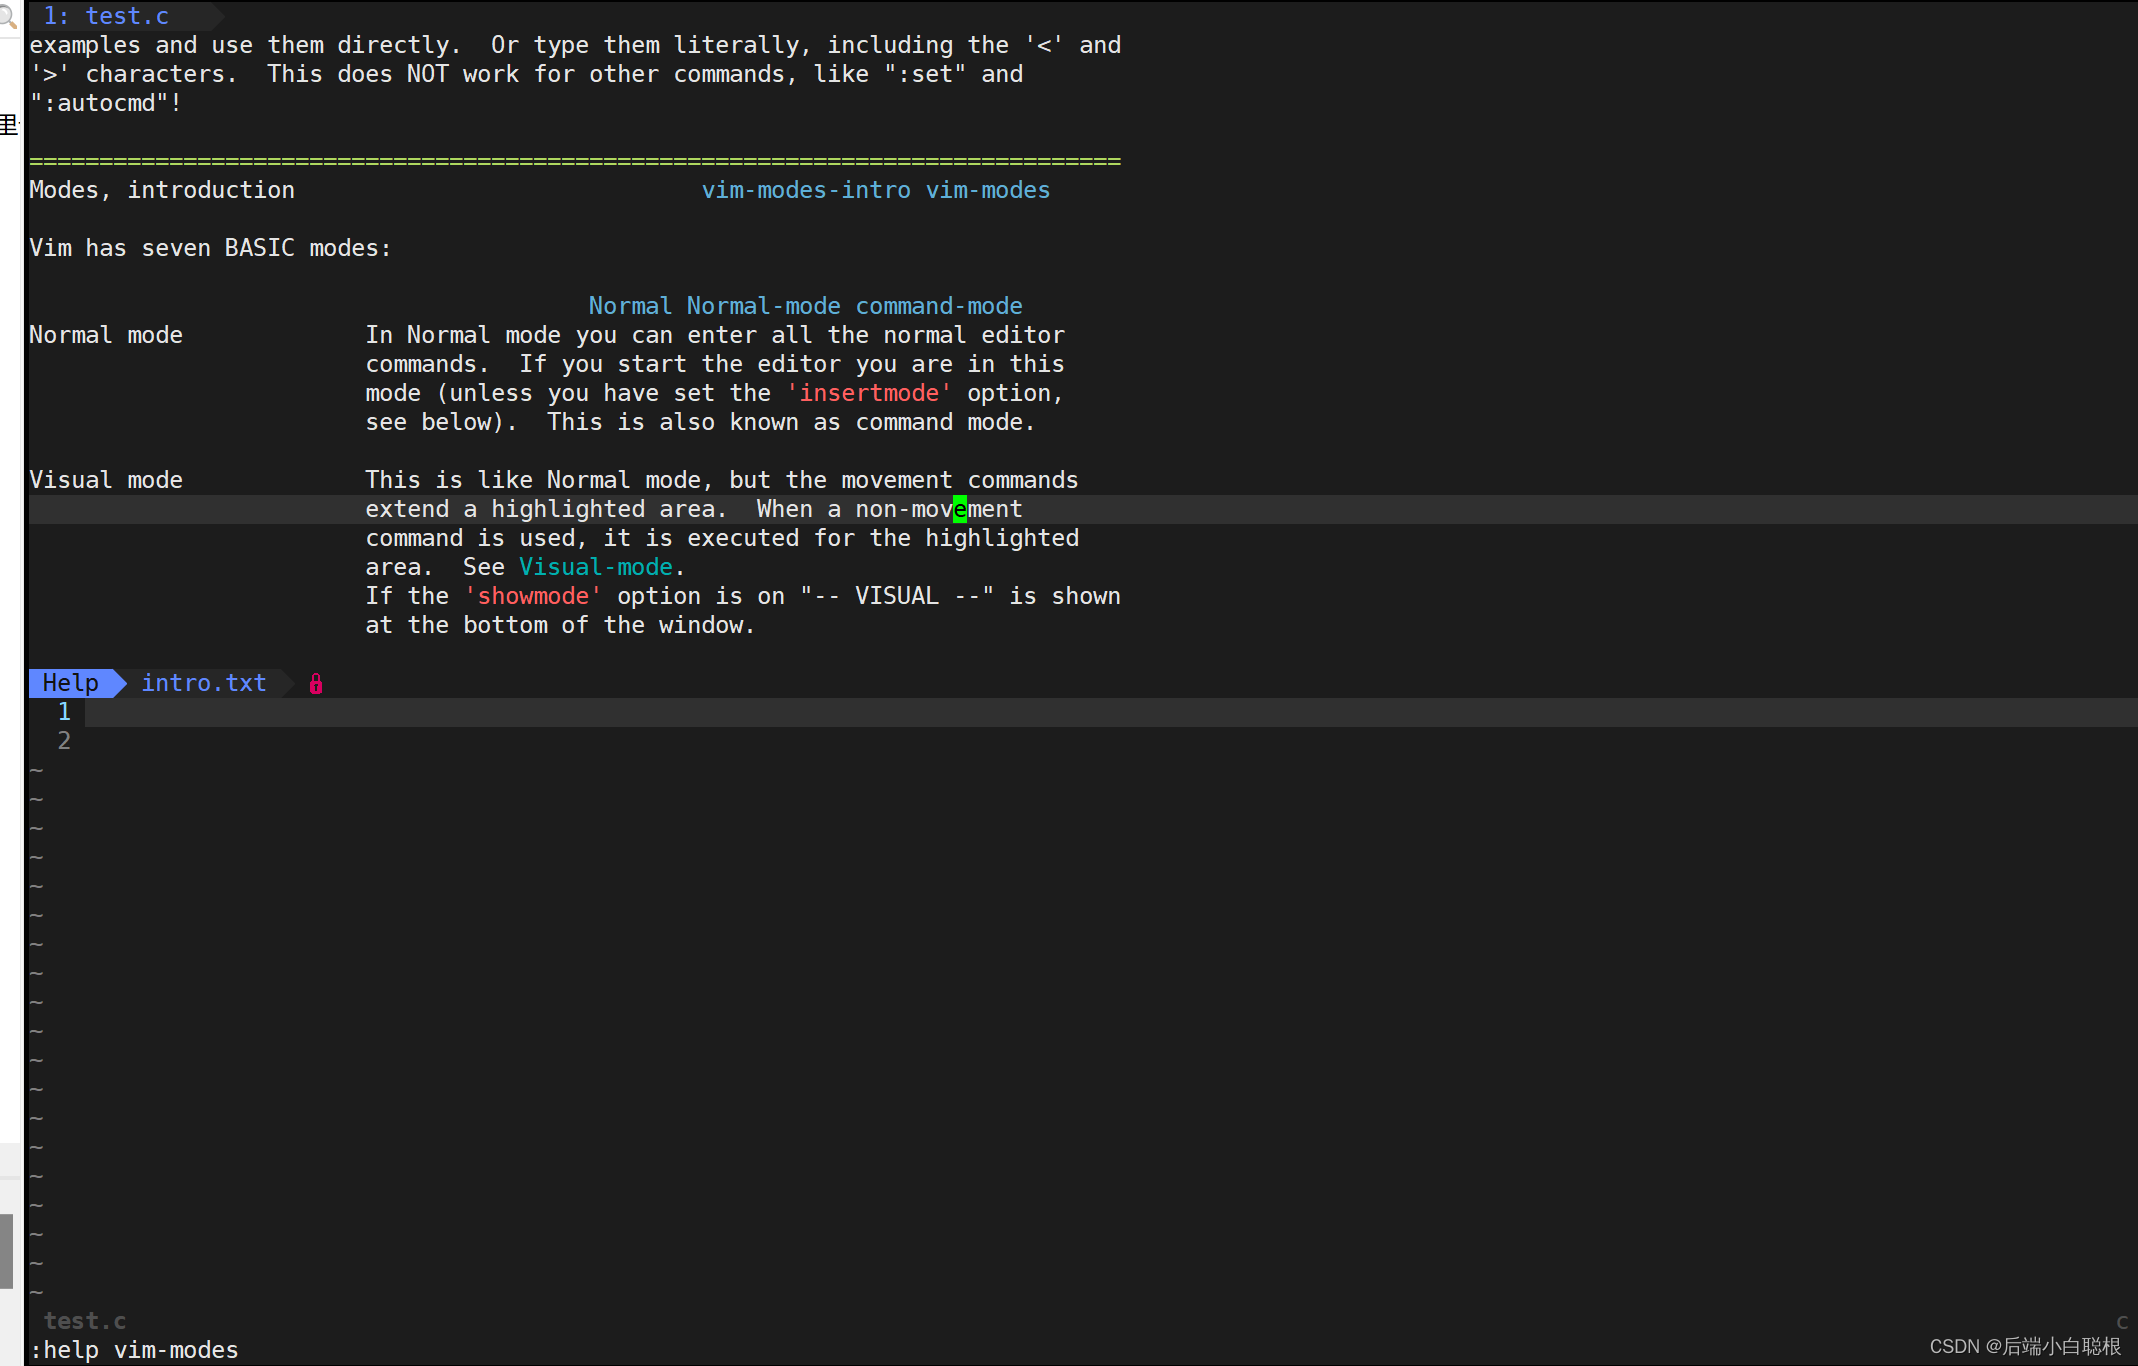This screenshot has width=2138, height=1366.
Task: Click 'intro.txt' in the status line
Action: tap(204, 683)
